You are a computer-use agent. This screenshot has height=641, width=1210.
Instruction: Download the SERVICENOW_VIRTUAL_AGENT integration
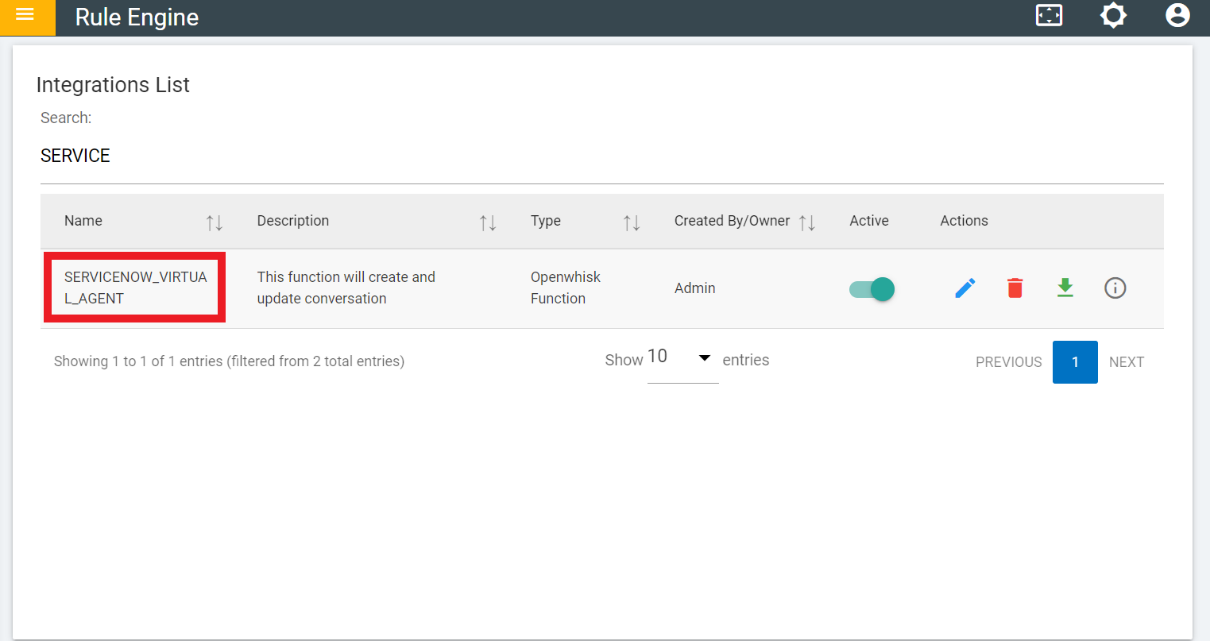[1065, 288]
